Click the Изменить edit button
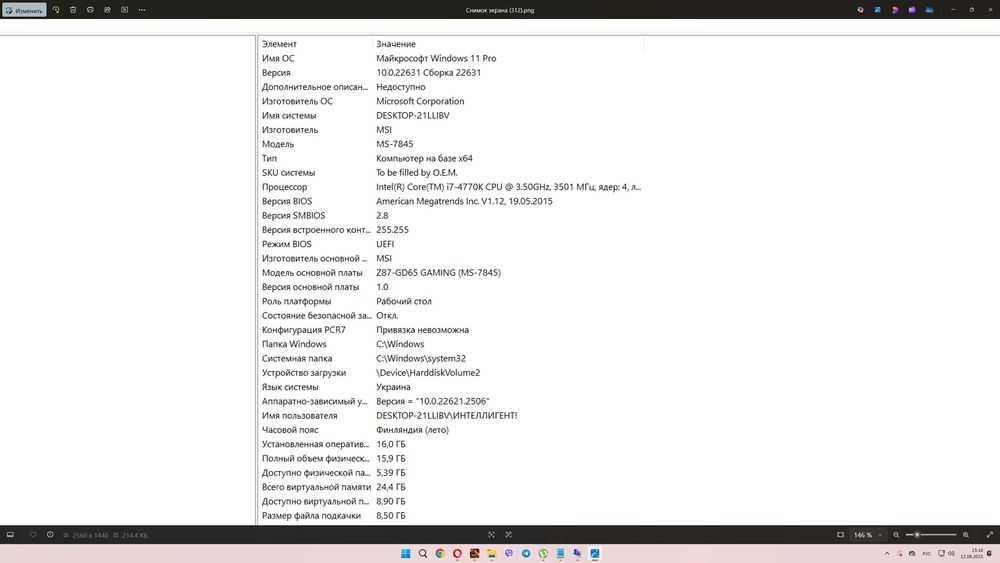 tap(24, 10)
